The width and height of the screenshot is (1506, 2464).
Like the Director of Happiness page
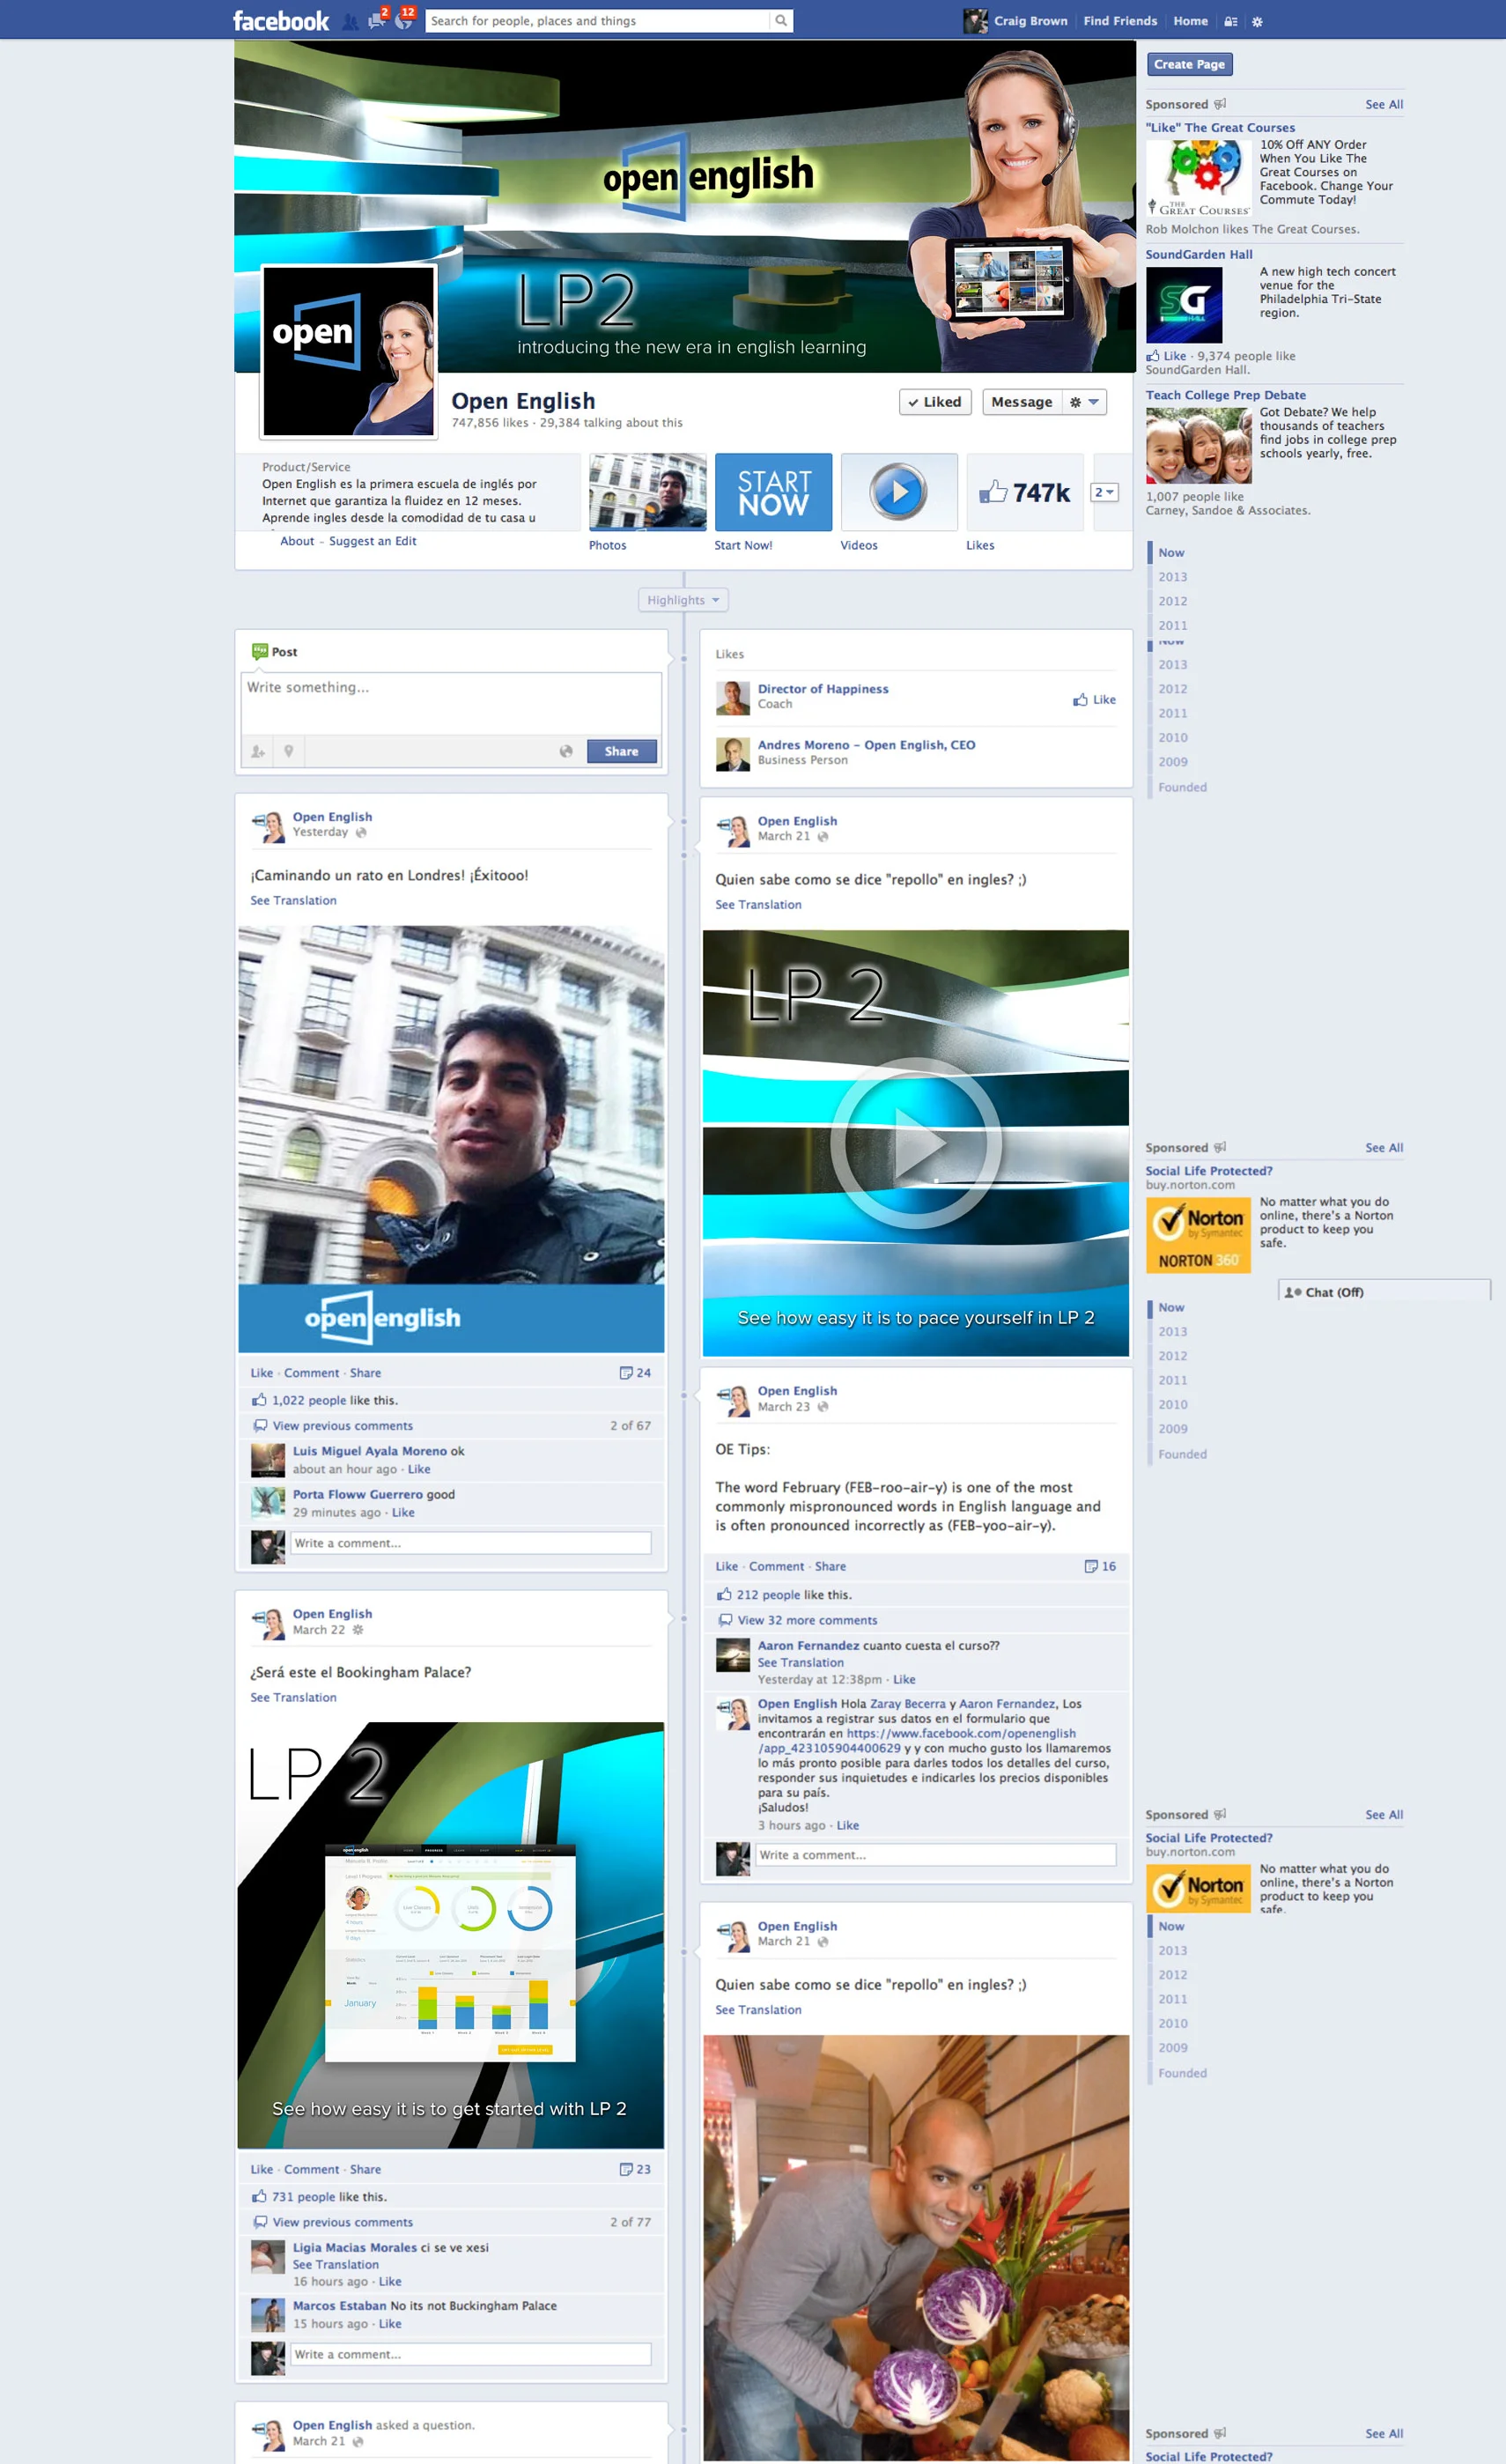click(x=1094, y=700)
